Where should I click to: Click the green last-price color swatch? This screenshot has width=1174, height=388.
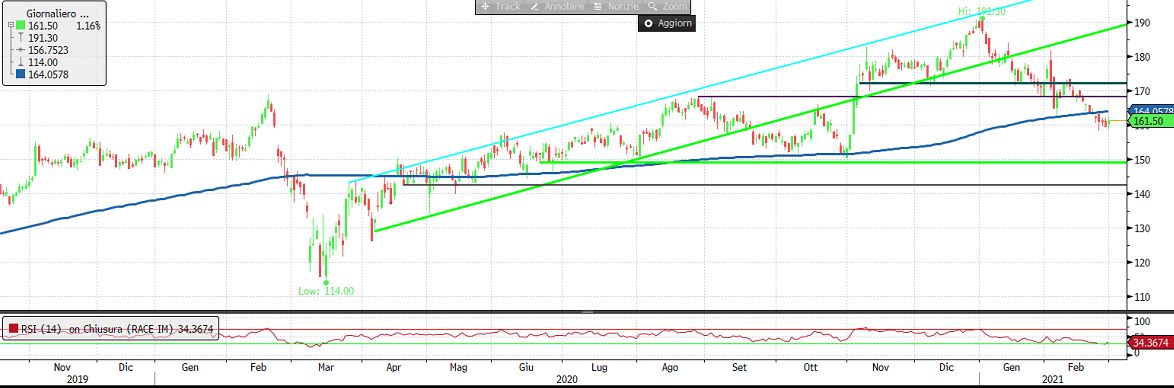(x=19, y=25)
